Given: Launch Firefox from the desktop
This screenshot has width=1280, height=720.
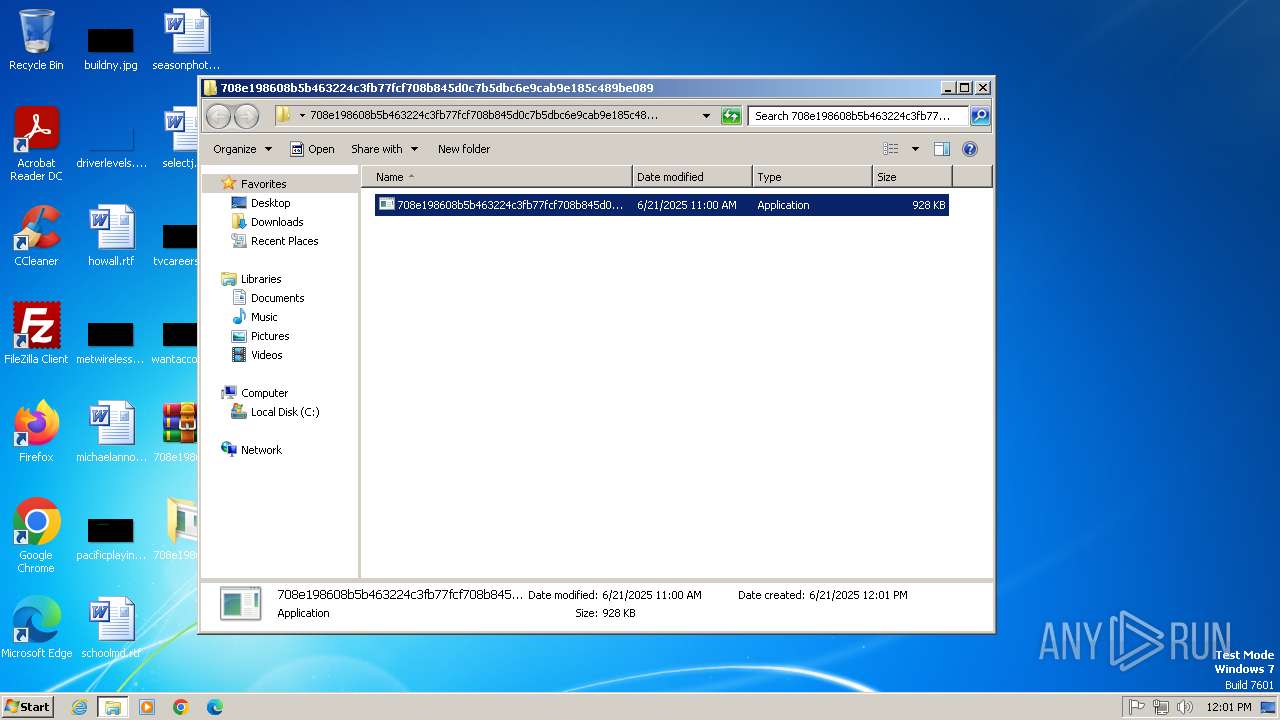Looking at the screenshot, I should pos(36,432).
